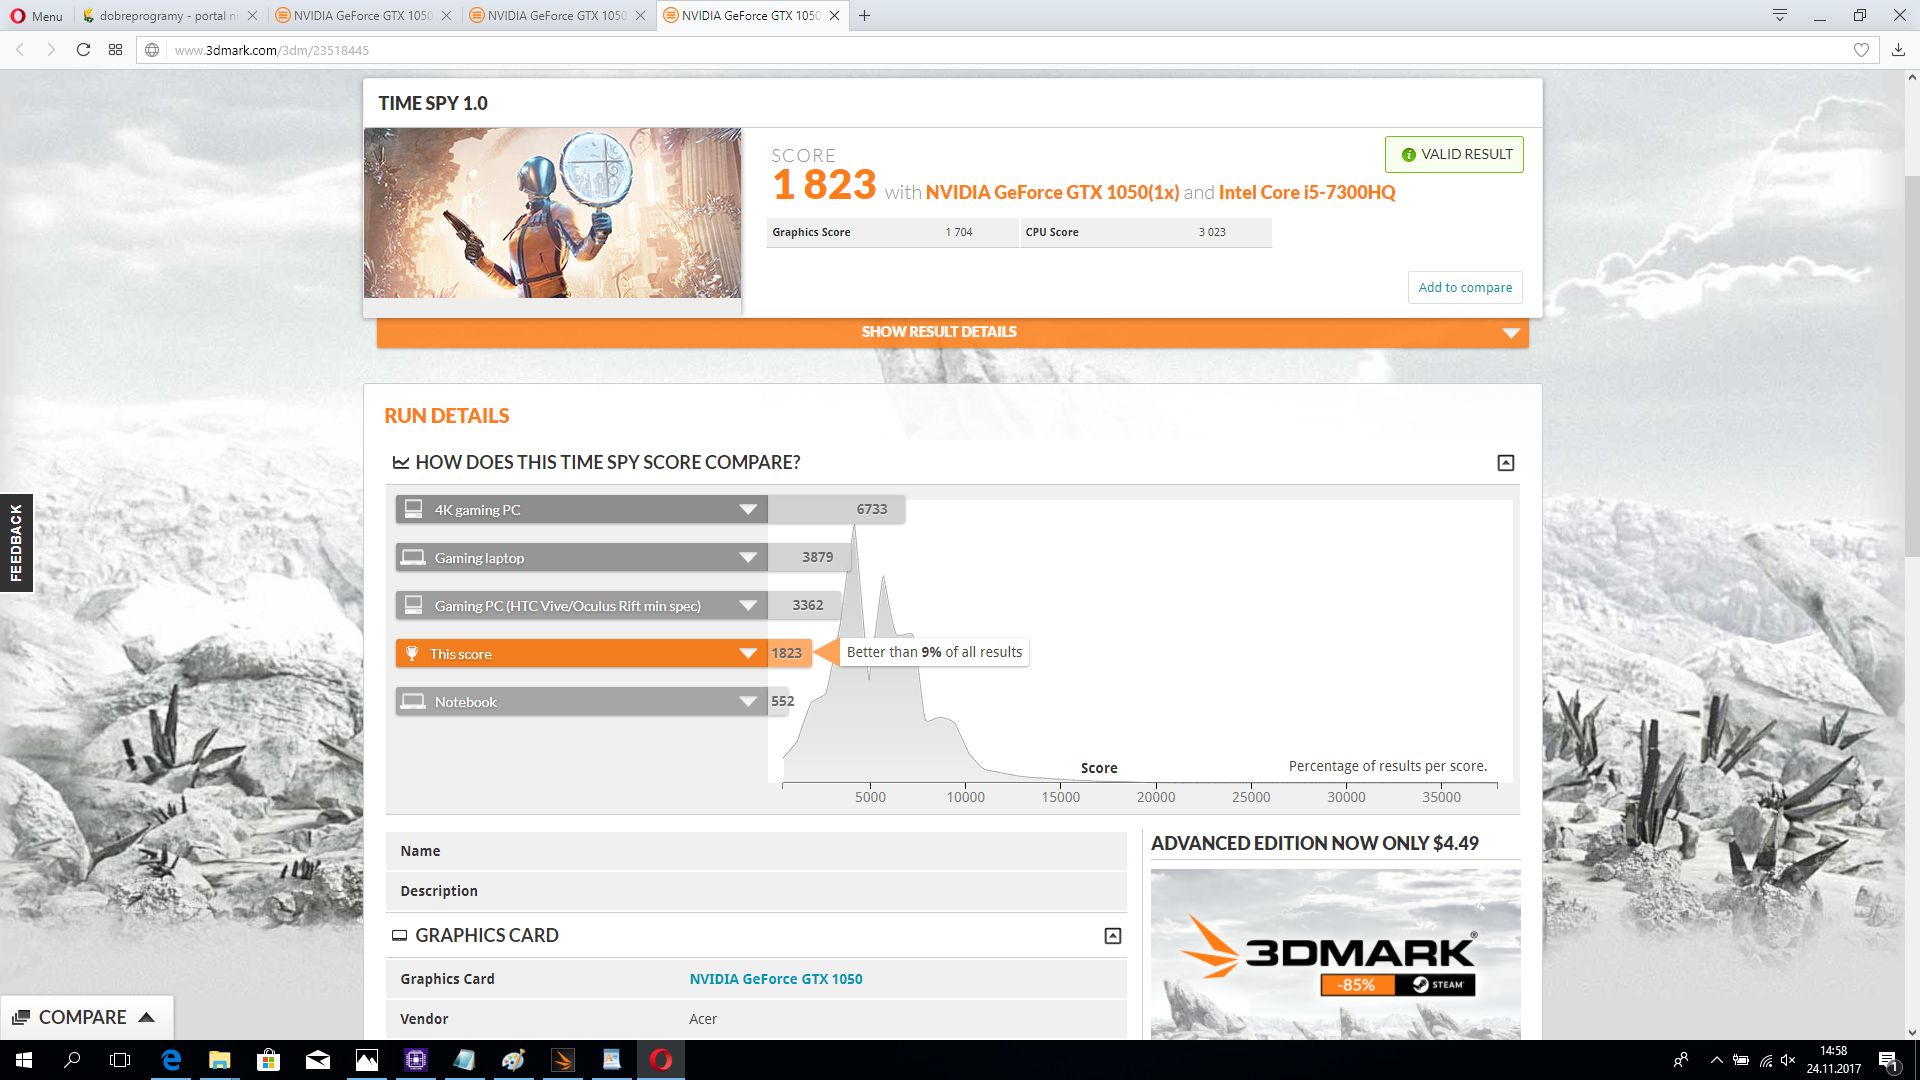Open the Gaming laptop dropdown
The image size is (1920, 1080).
coord(747,558)
